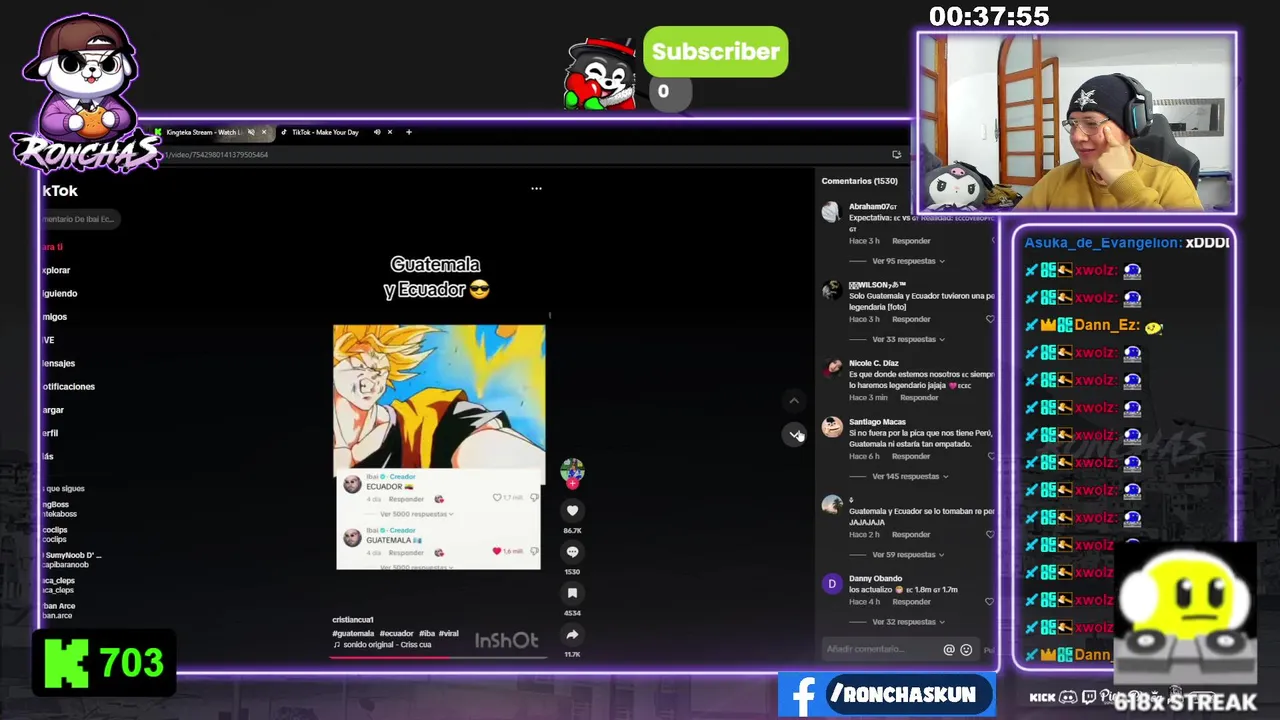Open a new browser tab with plus icon
The image size is (1280, 720).
click(x=408, y=132)
